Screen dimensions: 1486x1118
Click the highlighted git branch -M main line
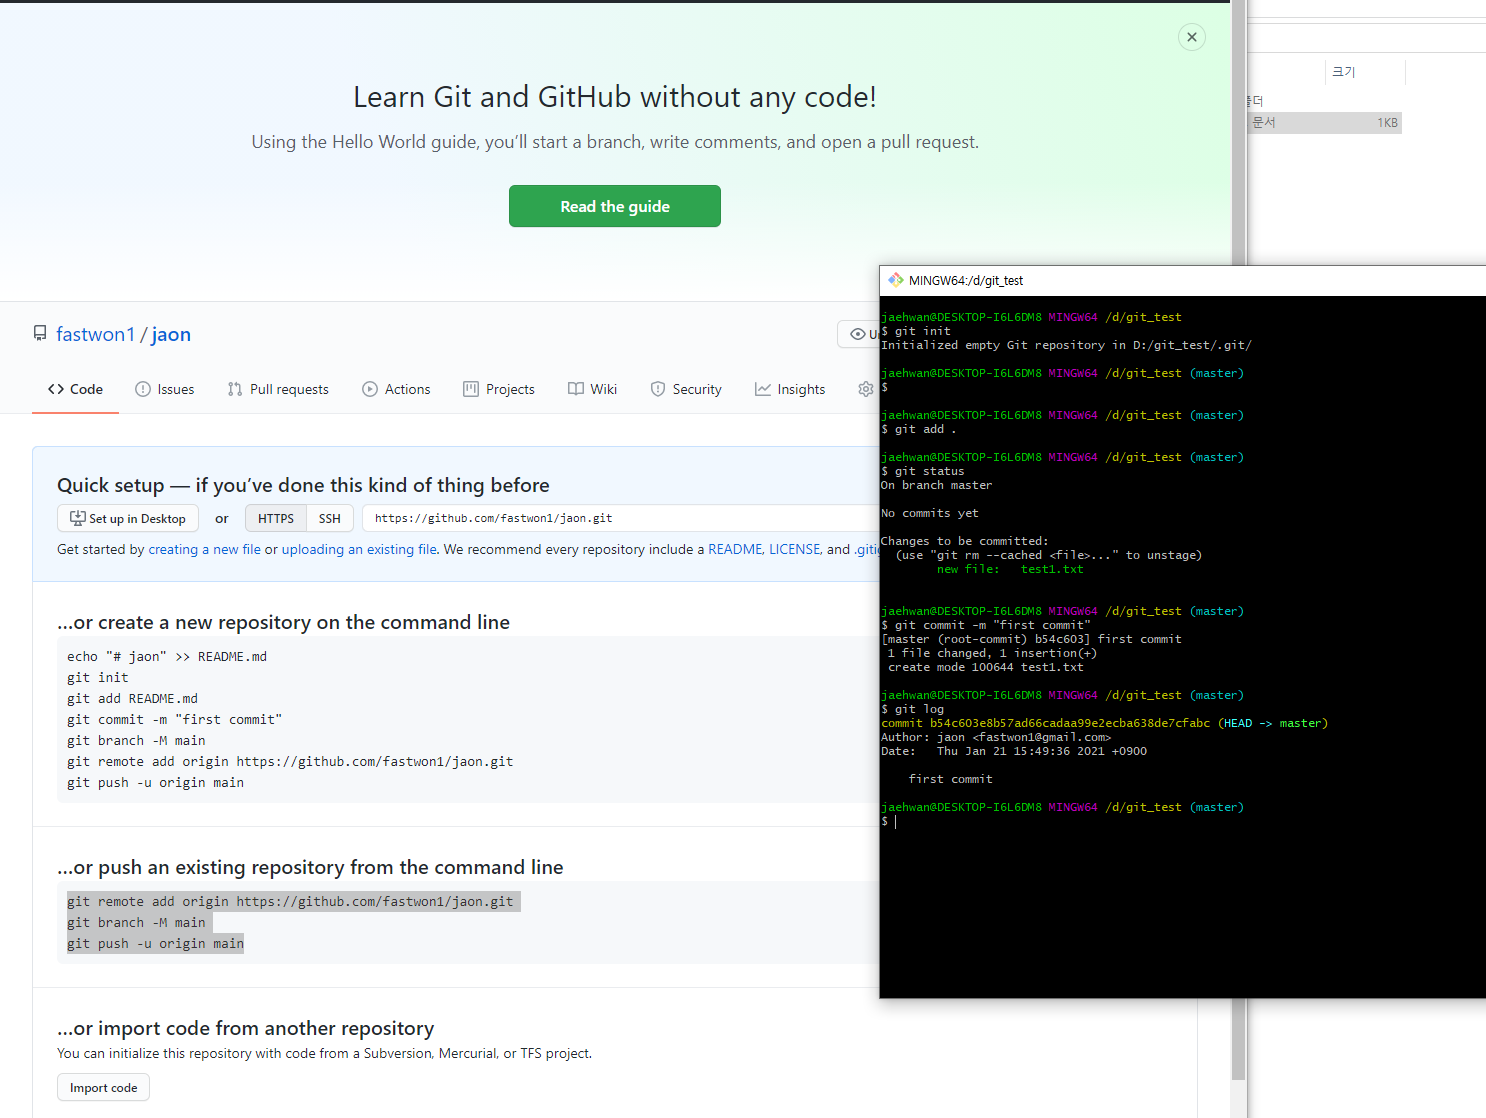pos(136,922)
